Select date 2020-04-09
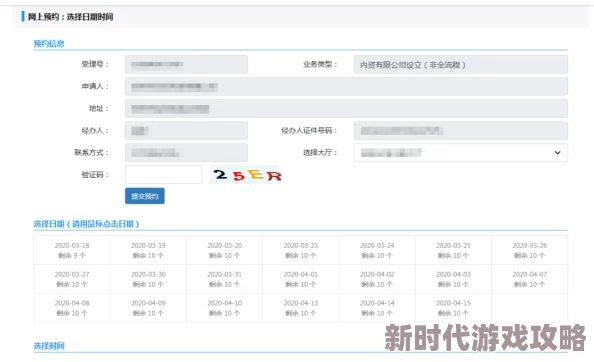 pos(148,308)
